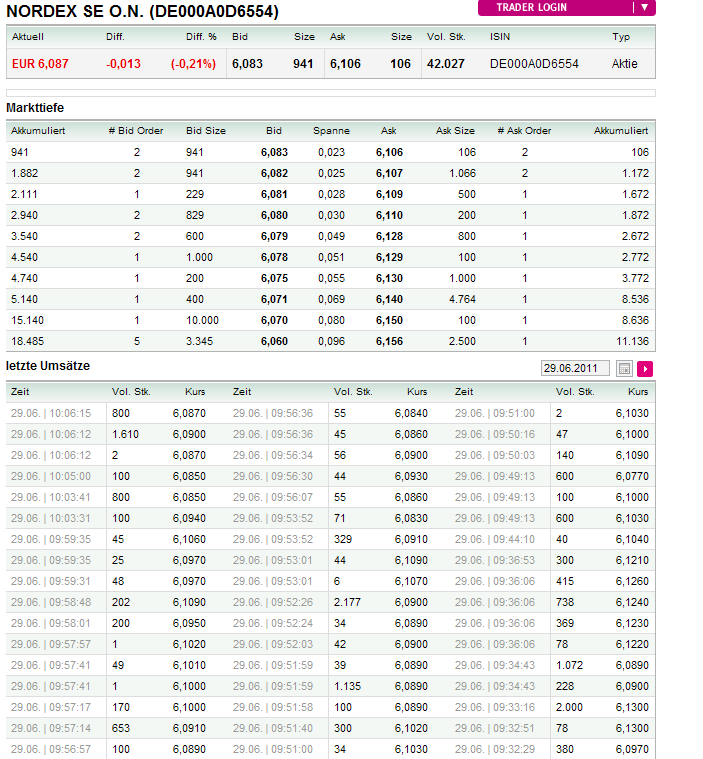Click the # Ask Order column header
703x759 pixels.
524,131
